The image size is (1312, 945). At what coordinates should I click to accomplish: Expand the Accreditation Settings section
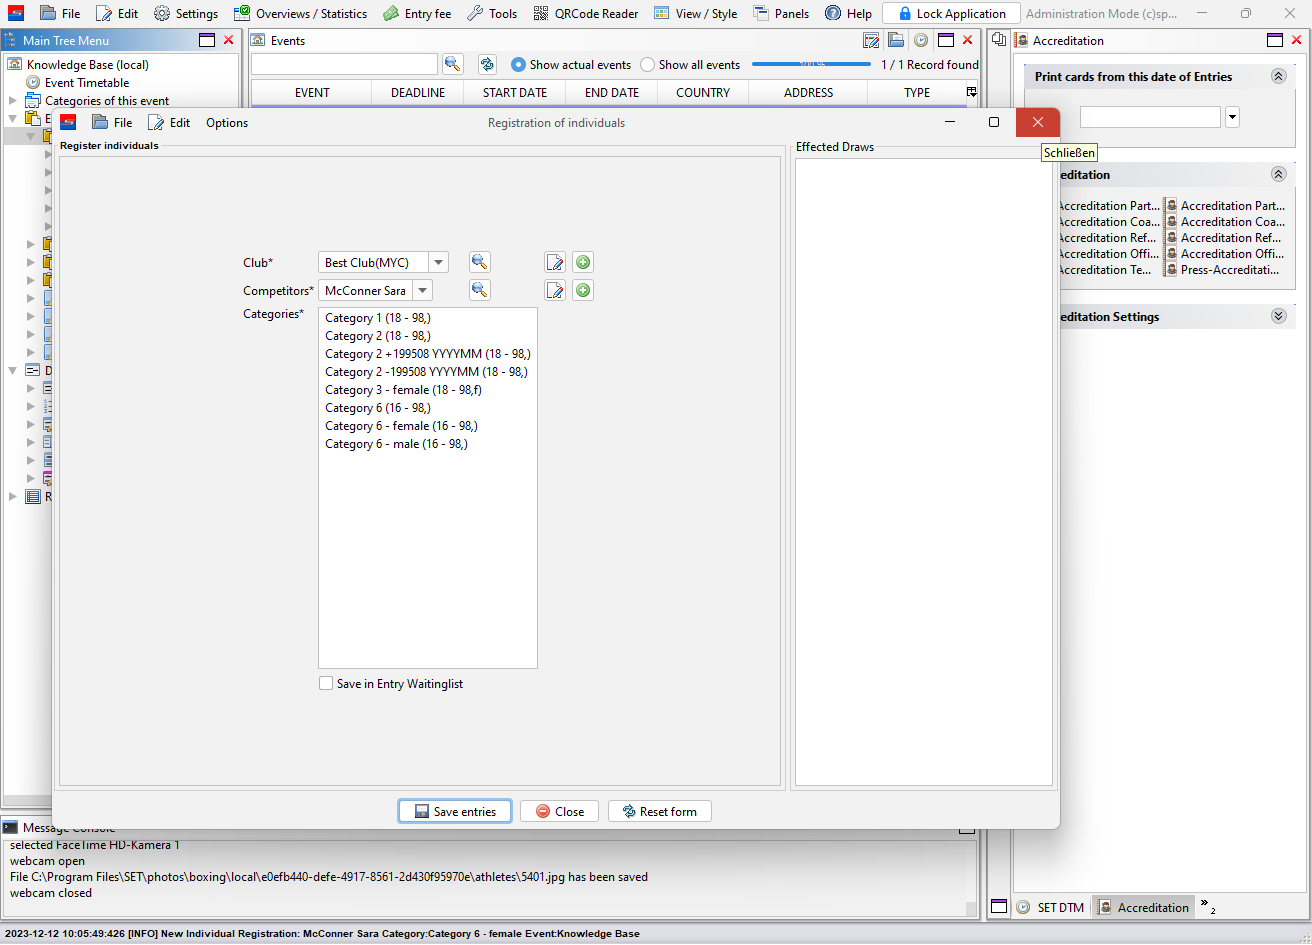pos(1278,316)
